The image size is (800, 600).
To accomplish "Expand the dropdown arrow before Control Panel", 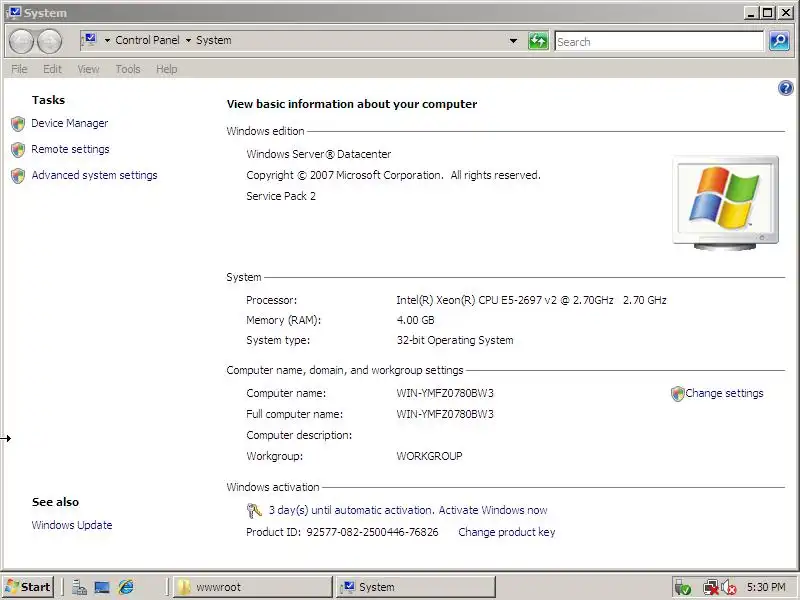I will 107,40.
